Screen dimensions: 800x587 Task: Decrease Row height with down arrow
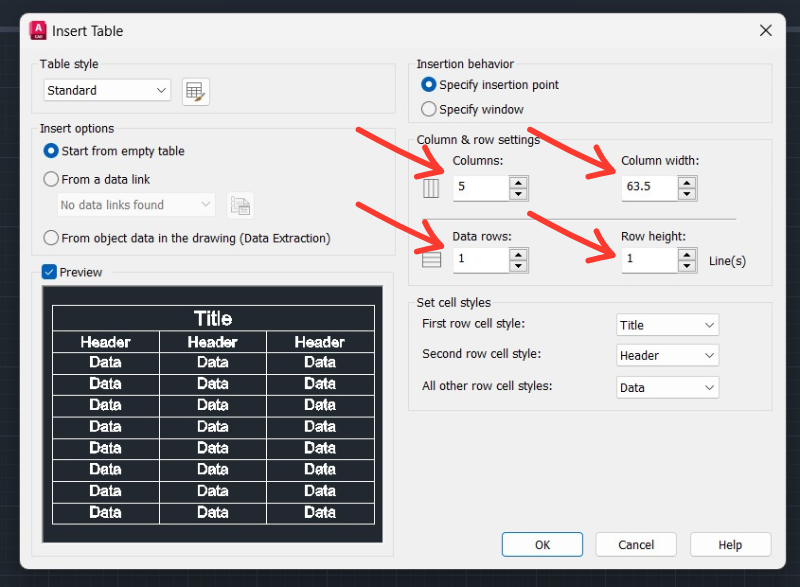pyautogui.click(x=687, y=266)
